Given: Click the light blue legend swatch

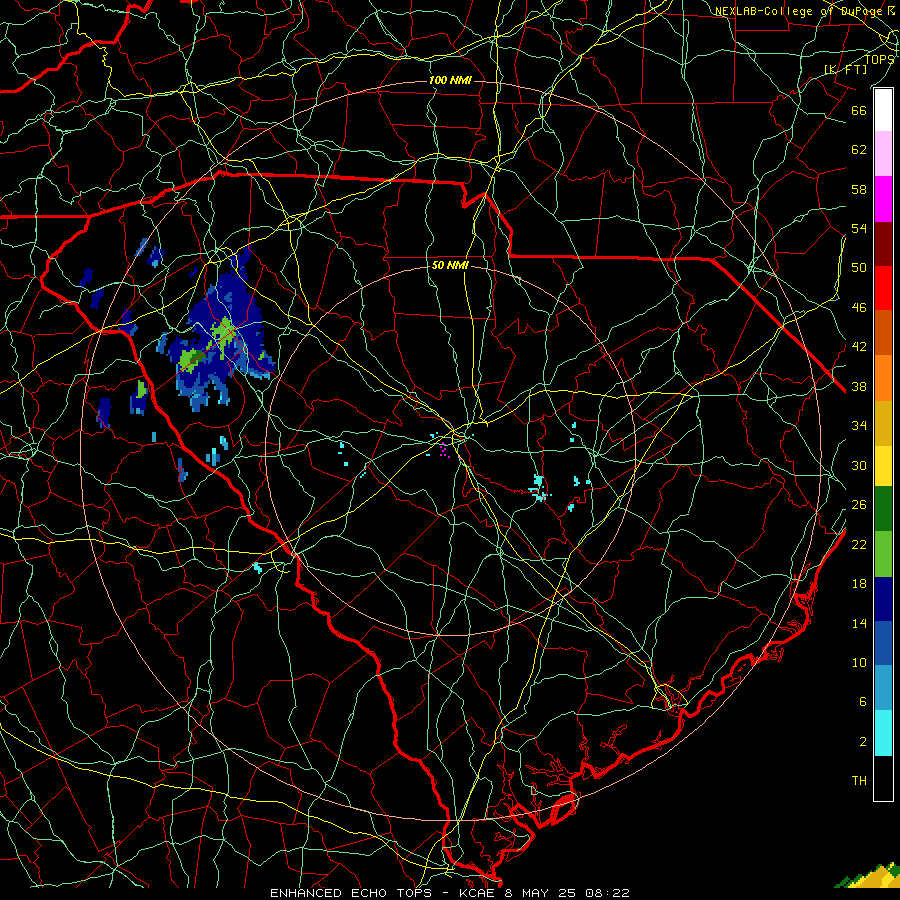Looking at the screenshot, I should click(883, 688).
